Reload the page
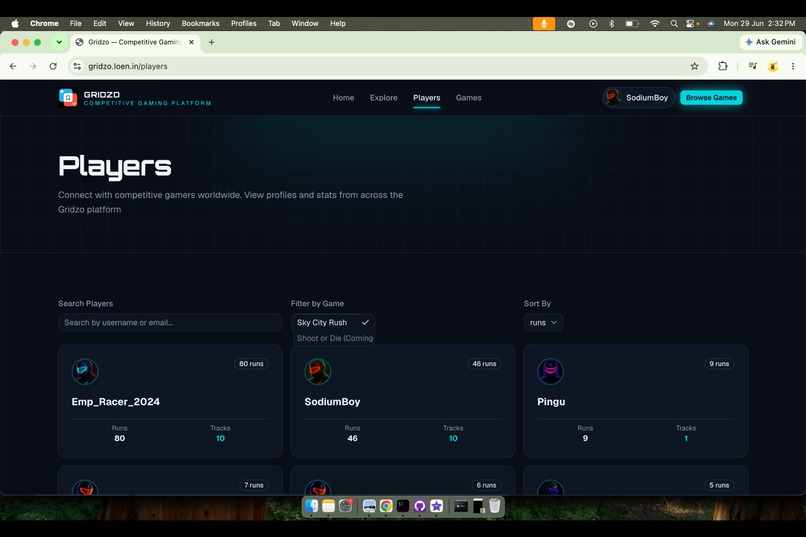 tap(53, 66)
